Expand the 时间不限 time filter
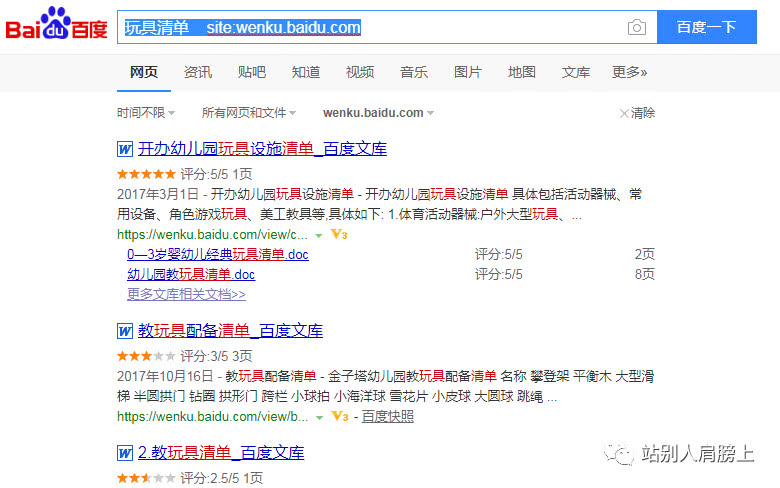Image resolution: width=780 pixels, height=488 pixels. [146, 113]
